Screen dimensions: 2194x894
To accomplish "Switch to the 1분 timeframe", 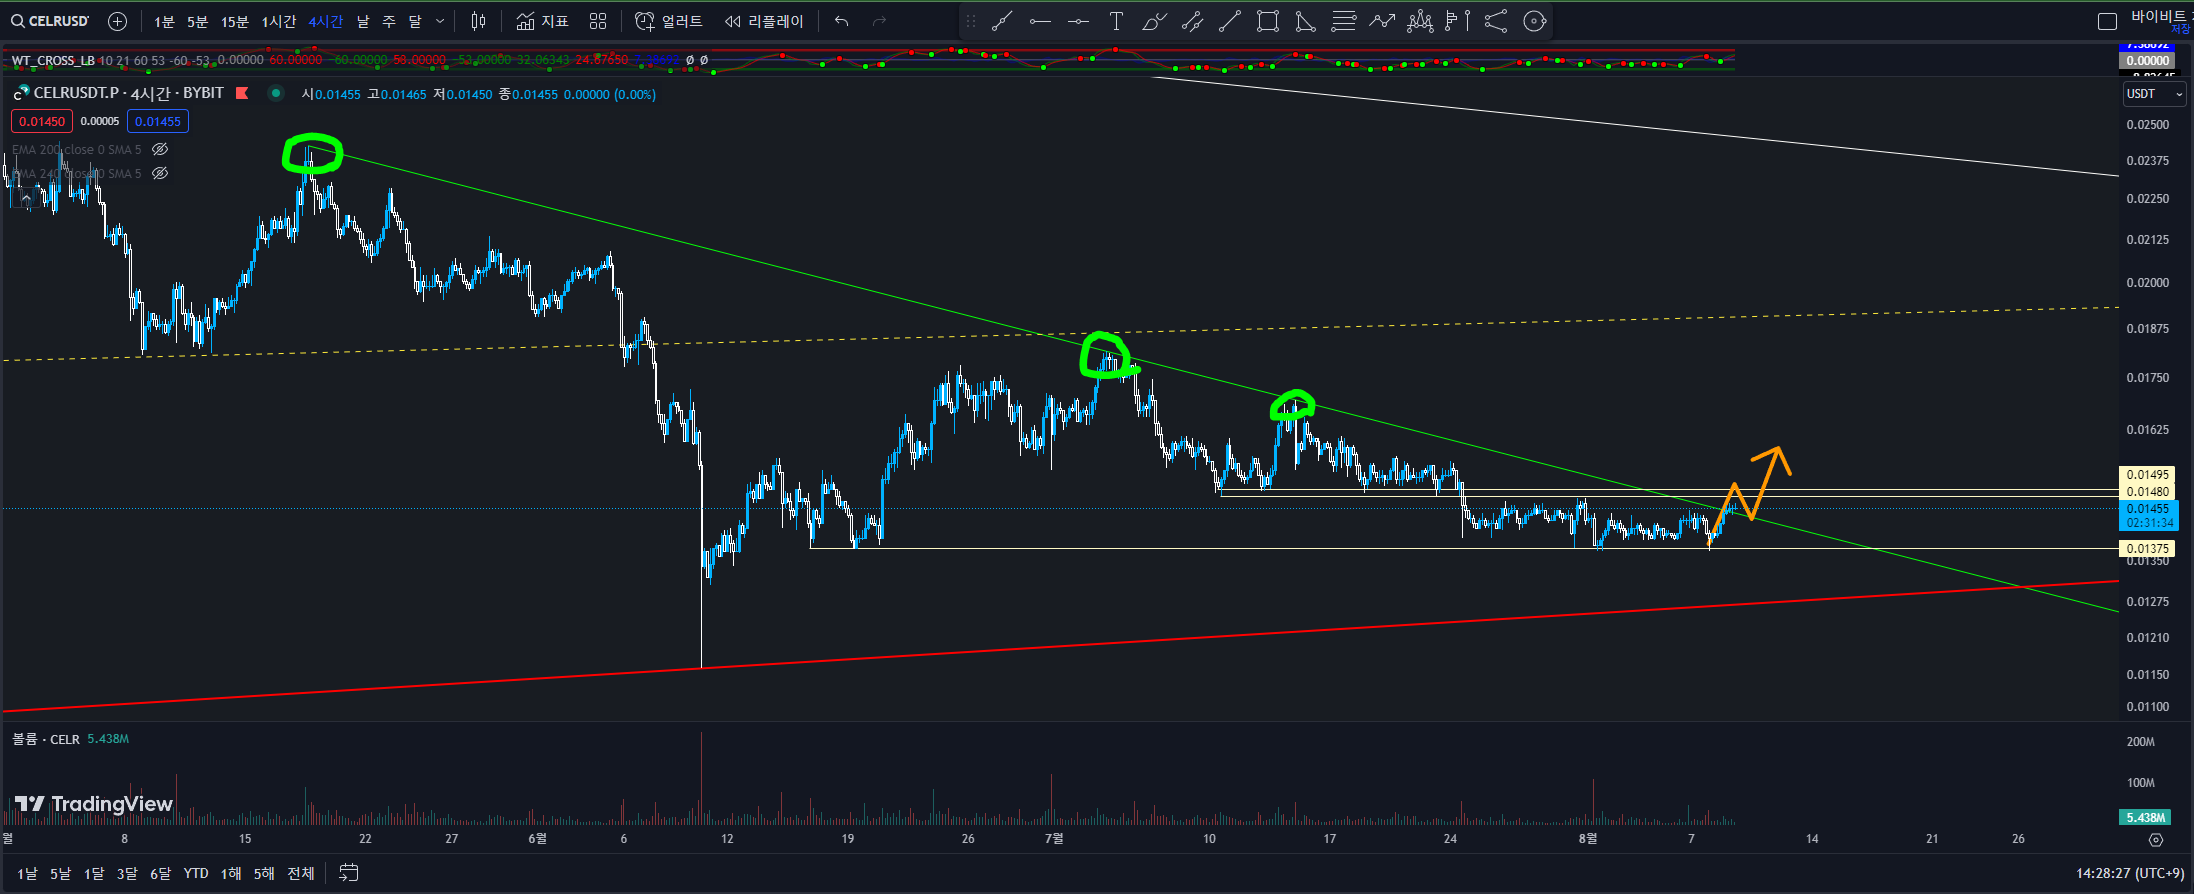I will coord(164,21).
